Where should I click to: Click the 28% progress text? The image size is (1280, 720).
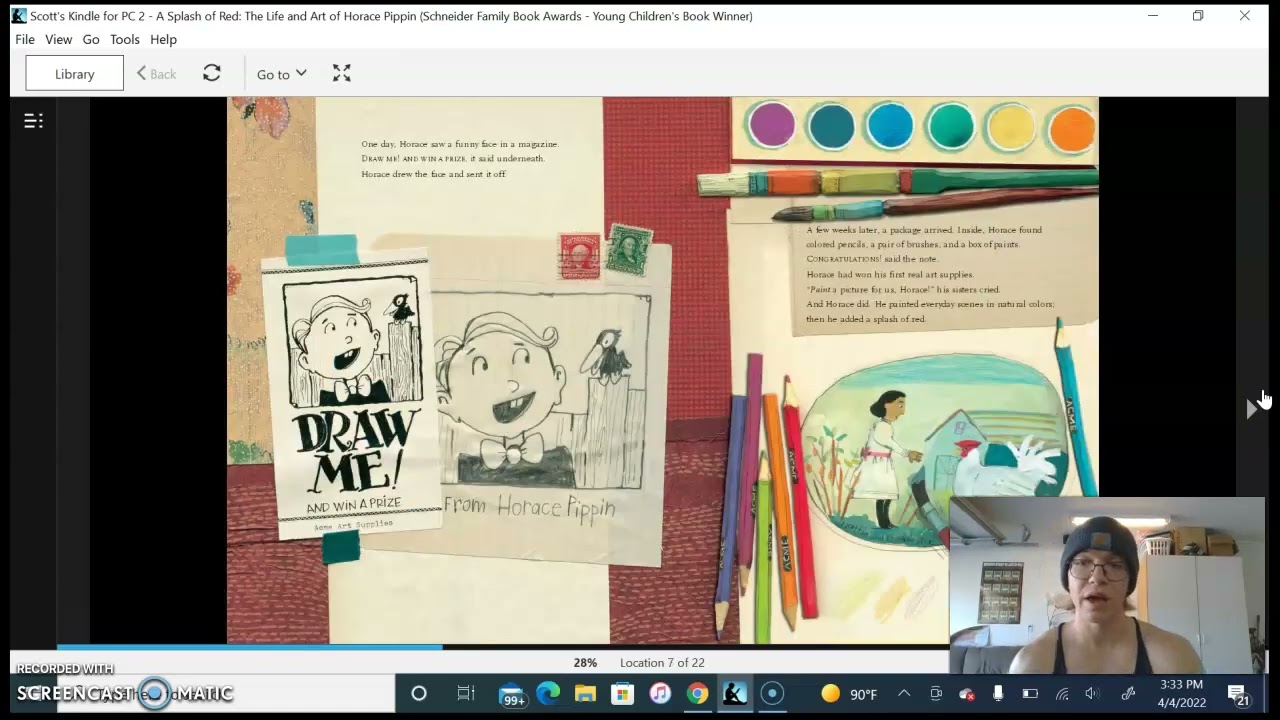click(585, 662)
